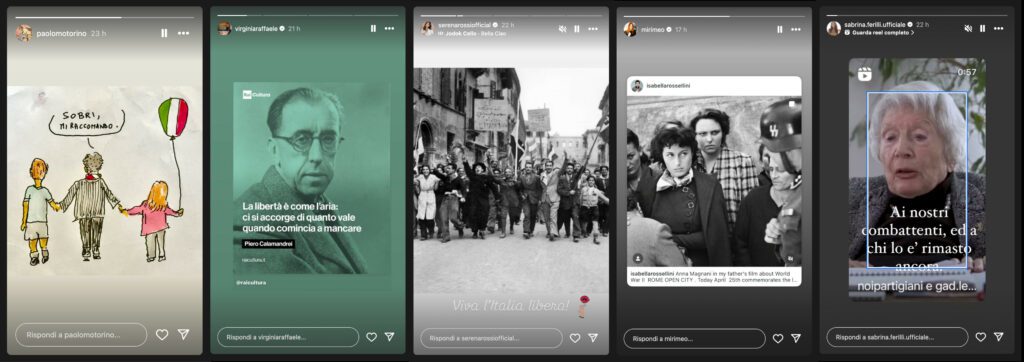Open virginiaraffaele profile avatar
This screenshot has width=1024, height=362.
coord(224,29)
